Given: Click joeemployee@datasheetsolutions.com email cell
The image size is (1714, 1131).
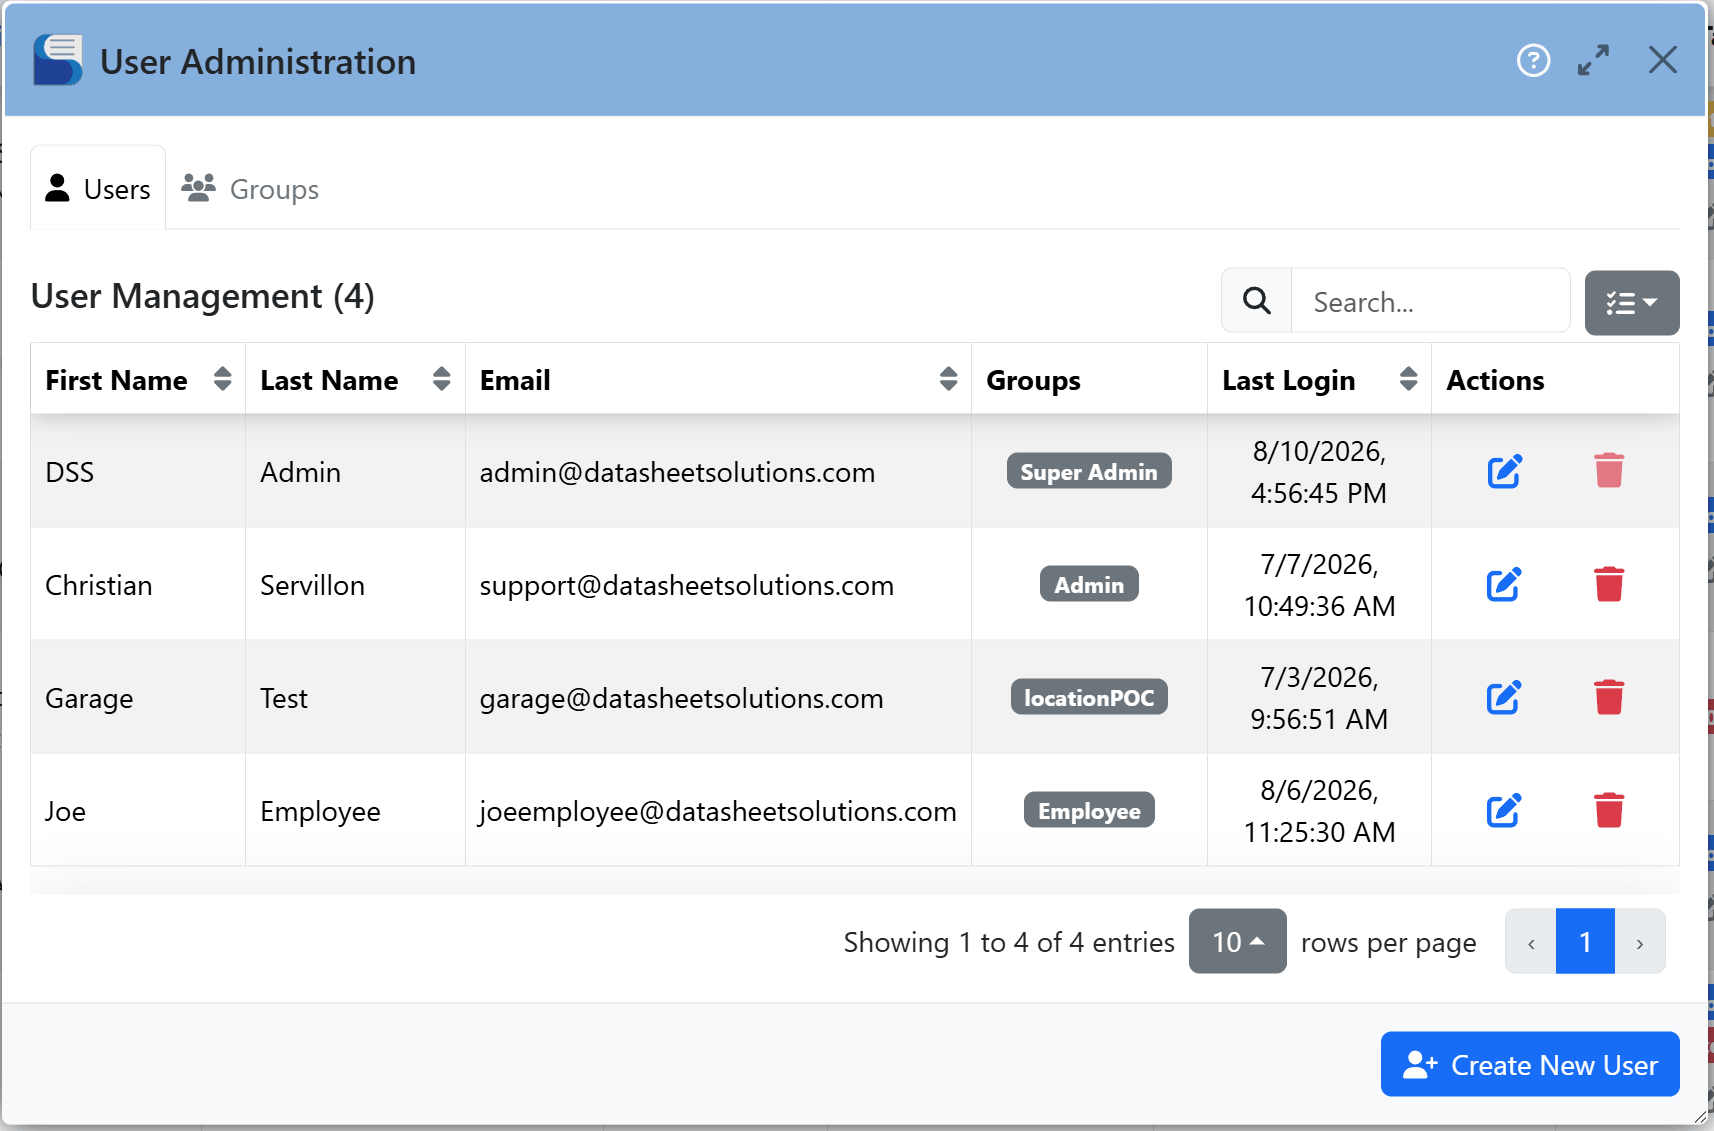Looking at the screenshot, I should (x=717, y=811).
